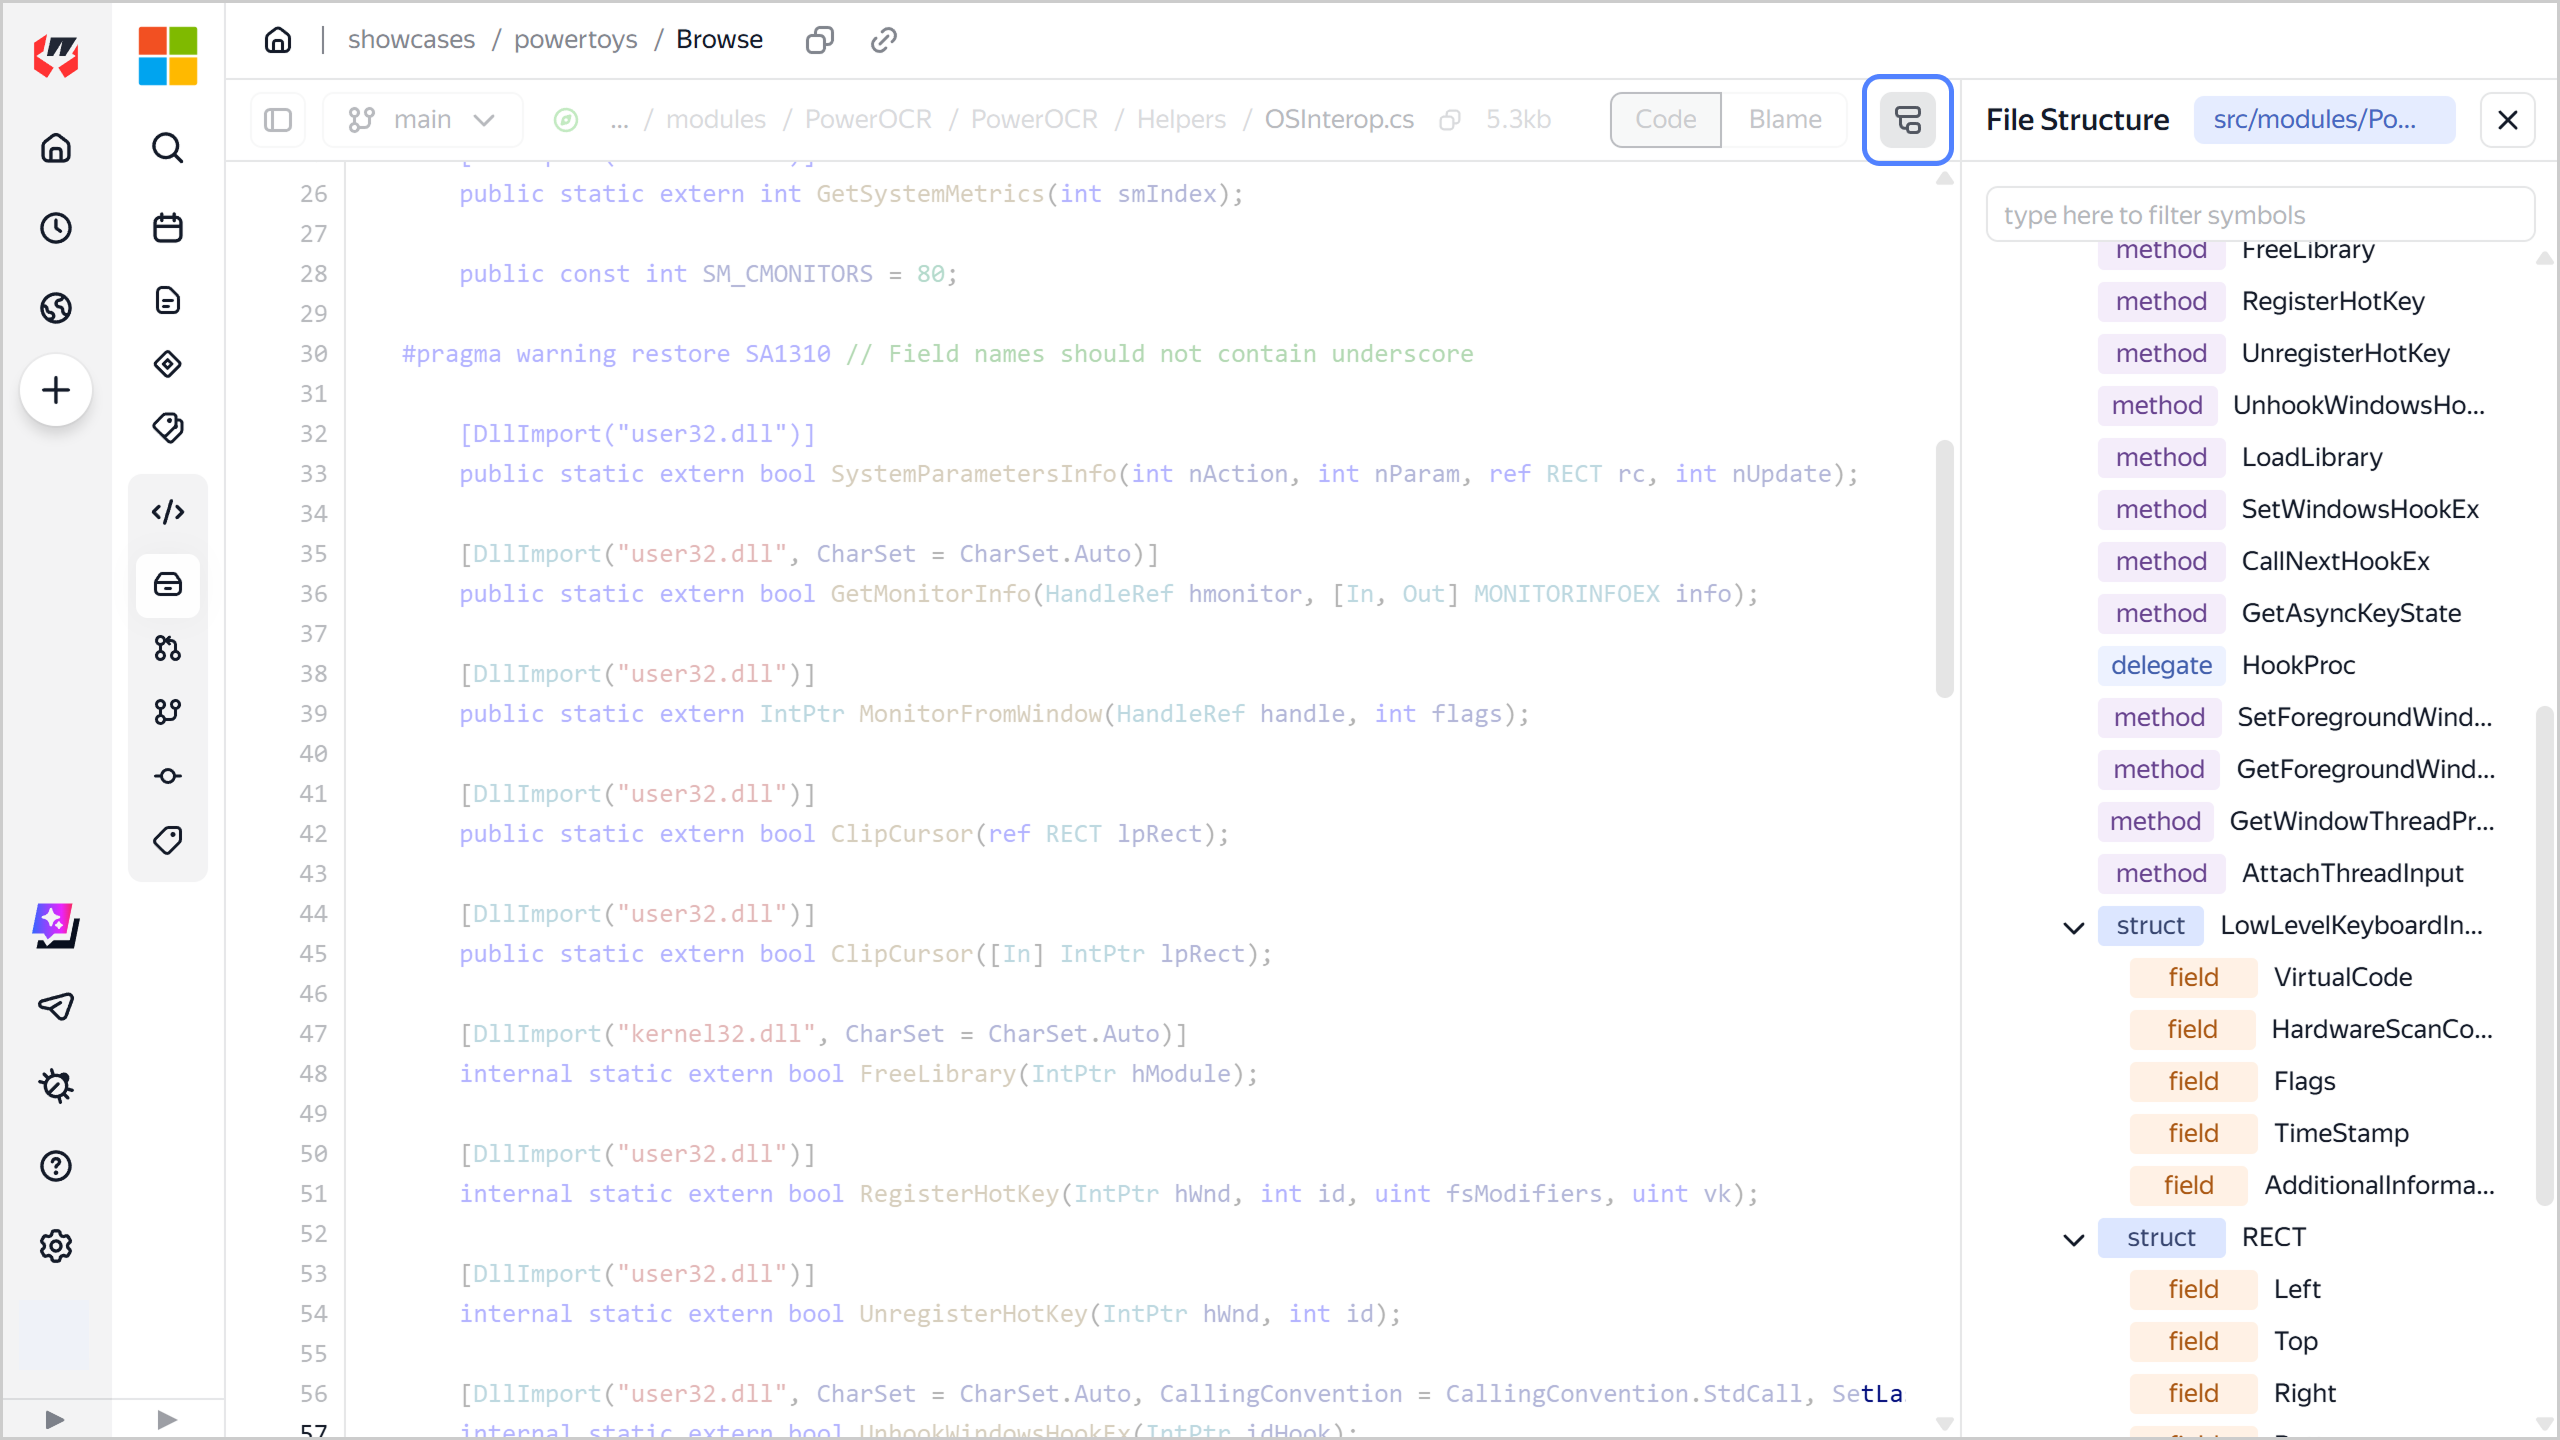Open the branches icon in sidebar
2560x1440 pixels.
coord(167,711)
